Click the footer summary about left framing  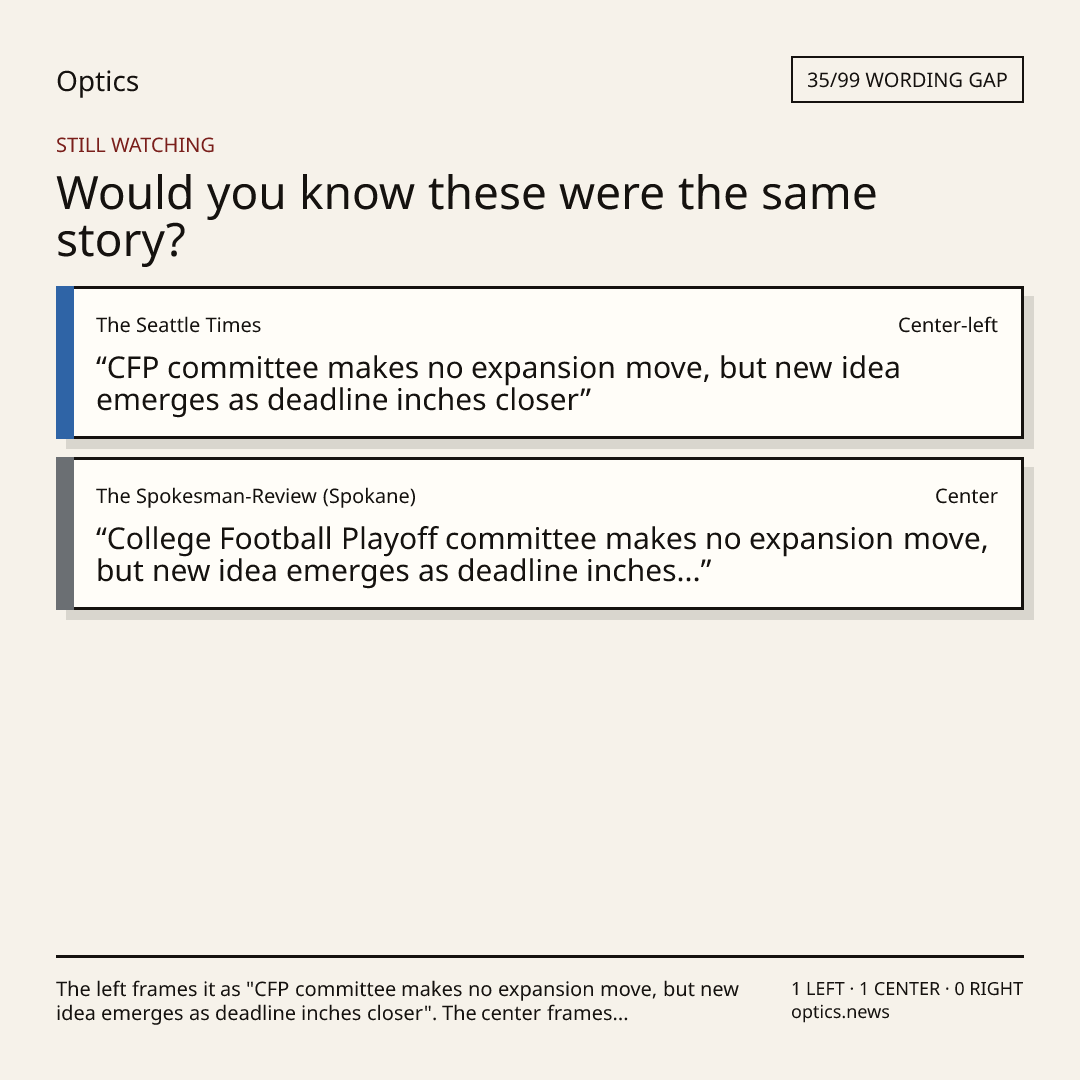[x=397, y=1001]
